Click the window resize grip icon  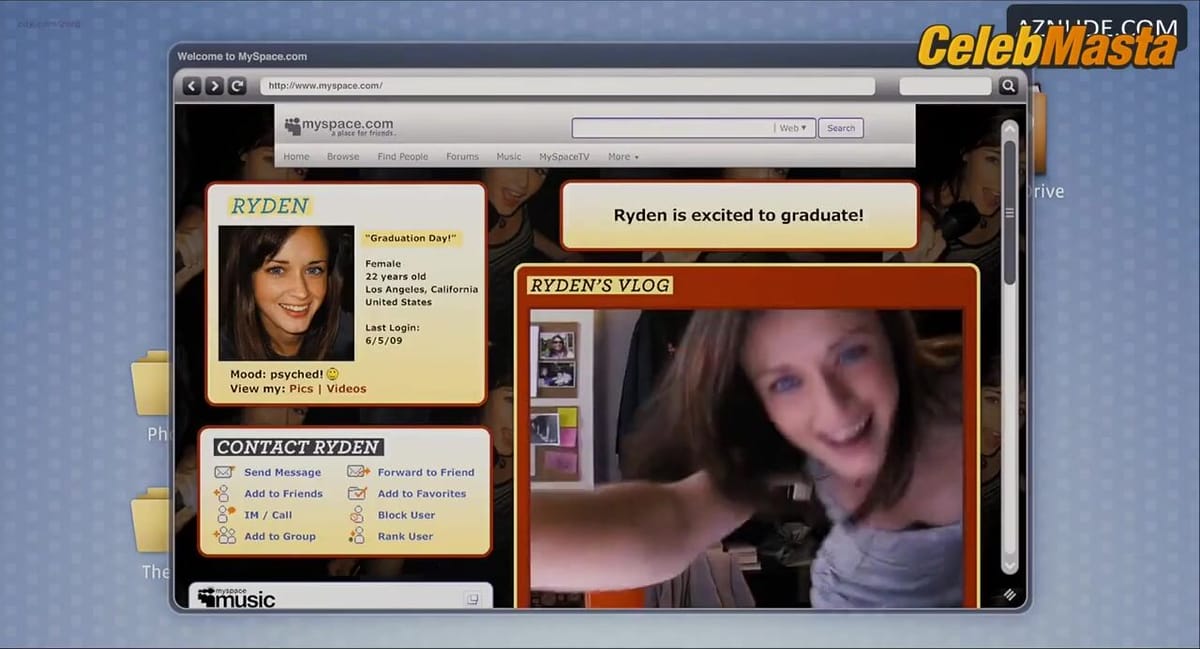pyautogui.click(x=1009, y=594)
